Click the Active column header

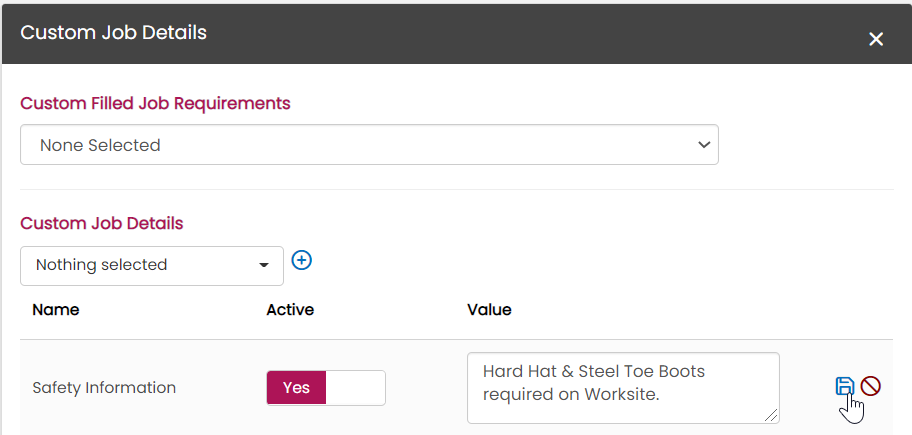[x=290, y=310]
